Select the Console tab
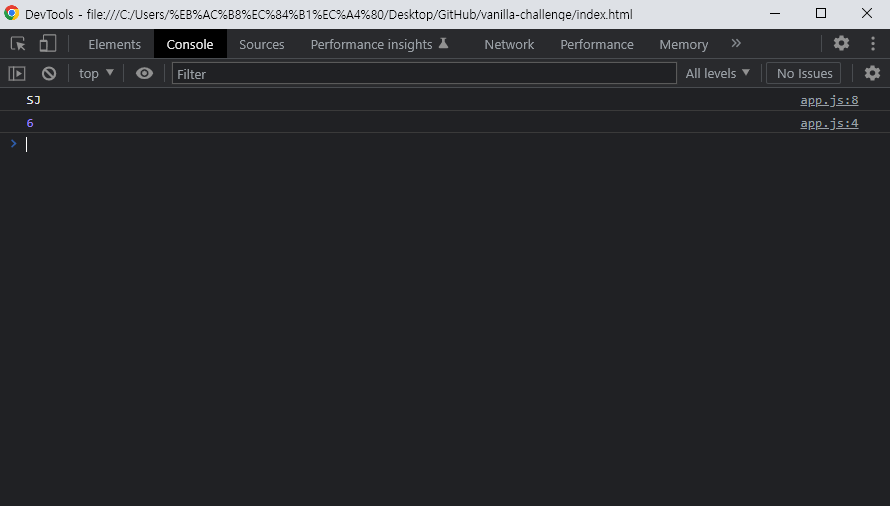Image resolution: width=890 pixels, height=506 pixels. pyautogui.click(x=190, y=44)
